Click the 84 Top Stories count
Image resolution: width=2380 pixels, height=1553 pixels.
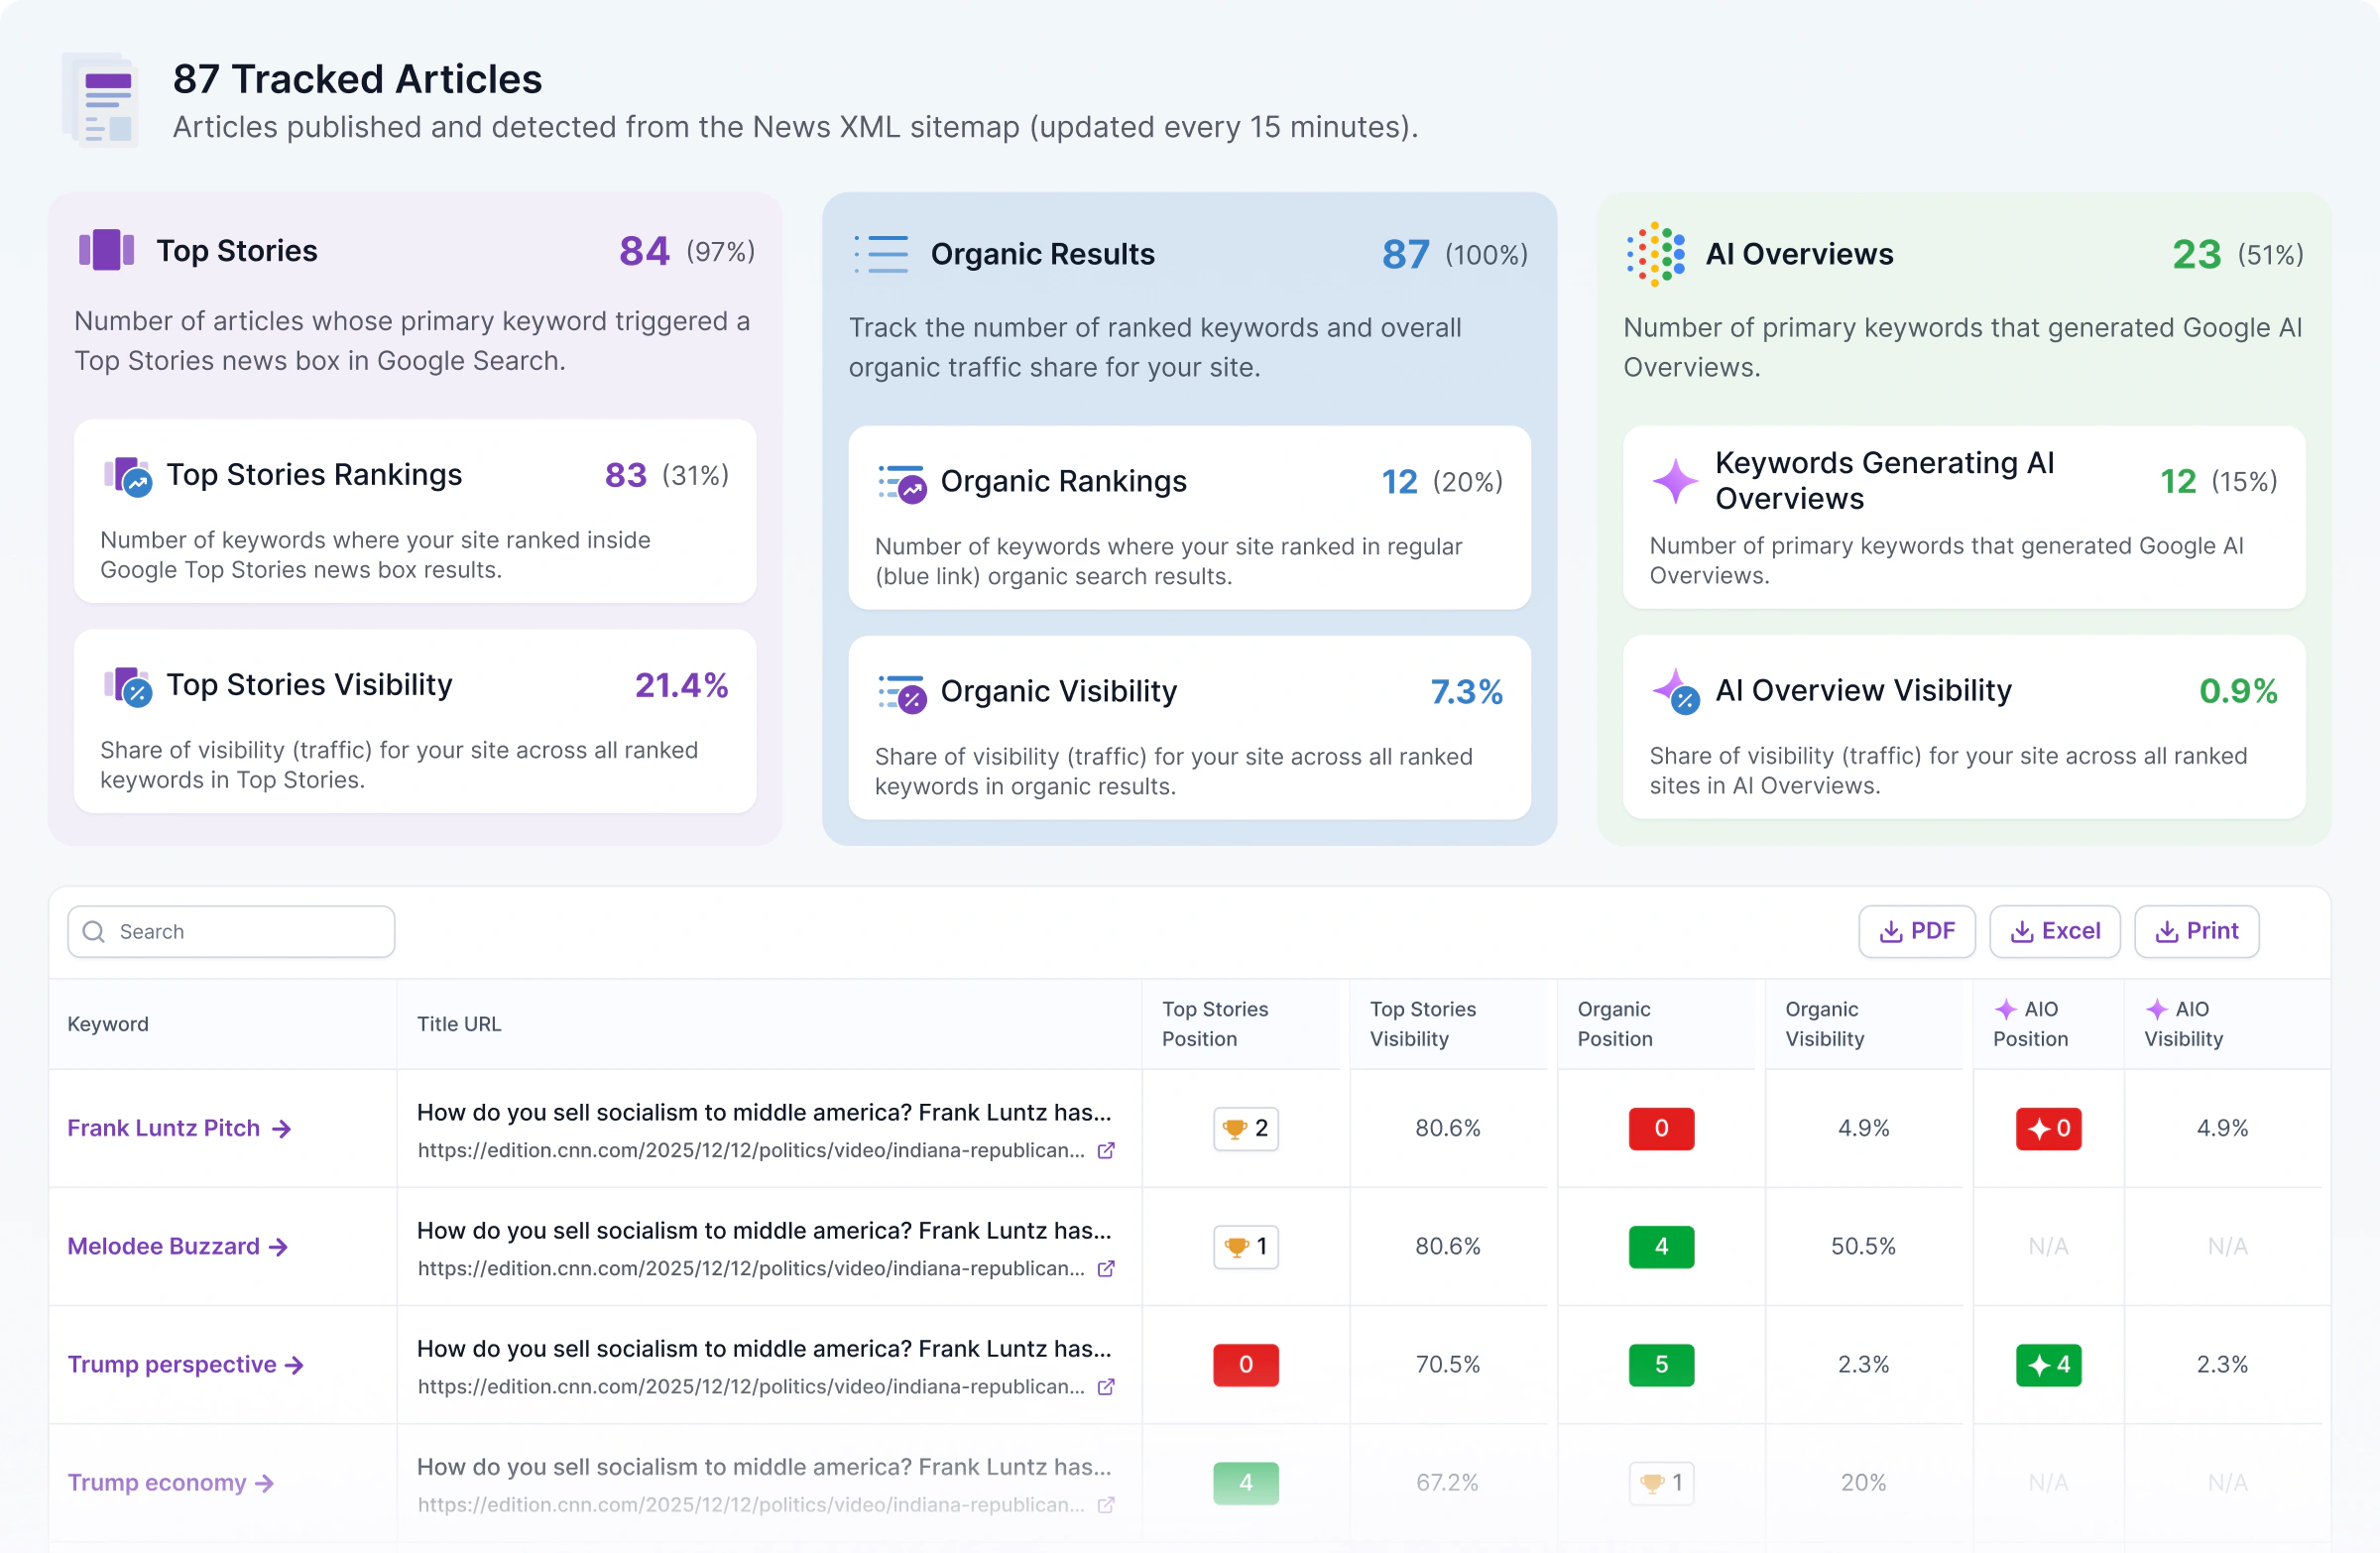(644, 250)
